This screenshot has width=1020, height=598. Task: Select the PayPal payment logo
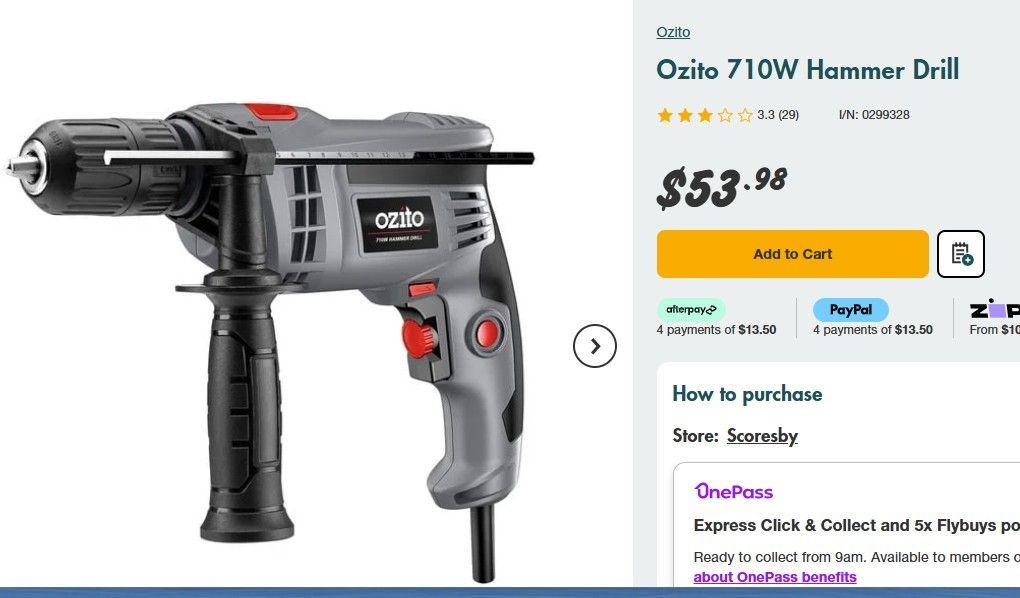pos(850,310)
